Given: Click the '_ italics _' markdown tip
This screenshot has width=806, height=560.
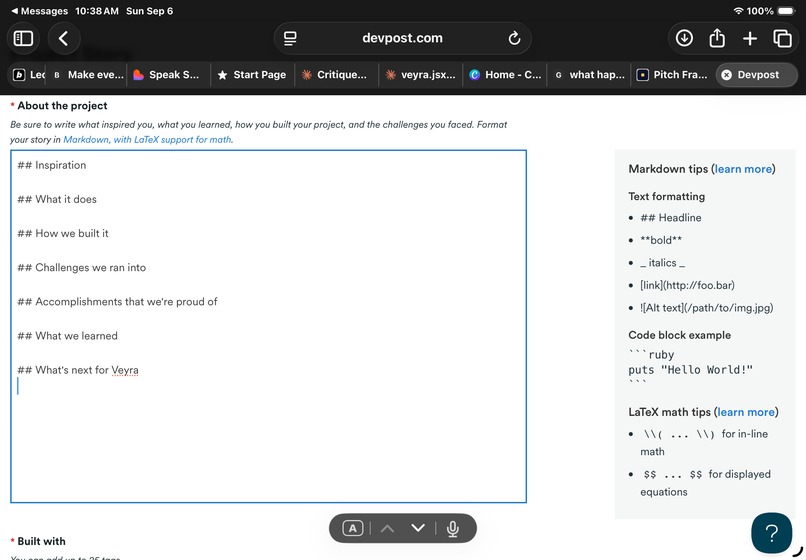Looking at the screenshot, I should [663, 263].
